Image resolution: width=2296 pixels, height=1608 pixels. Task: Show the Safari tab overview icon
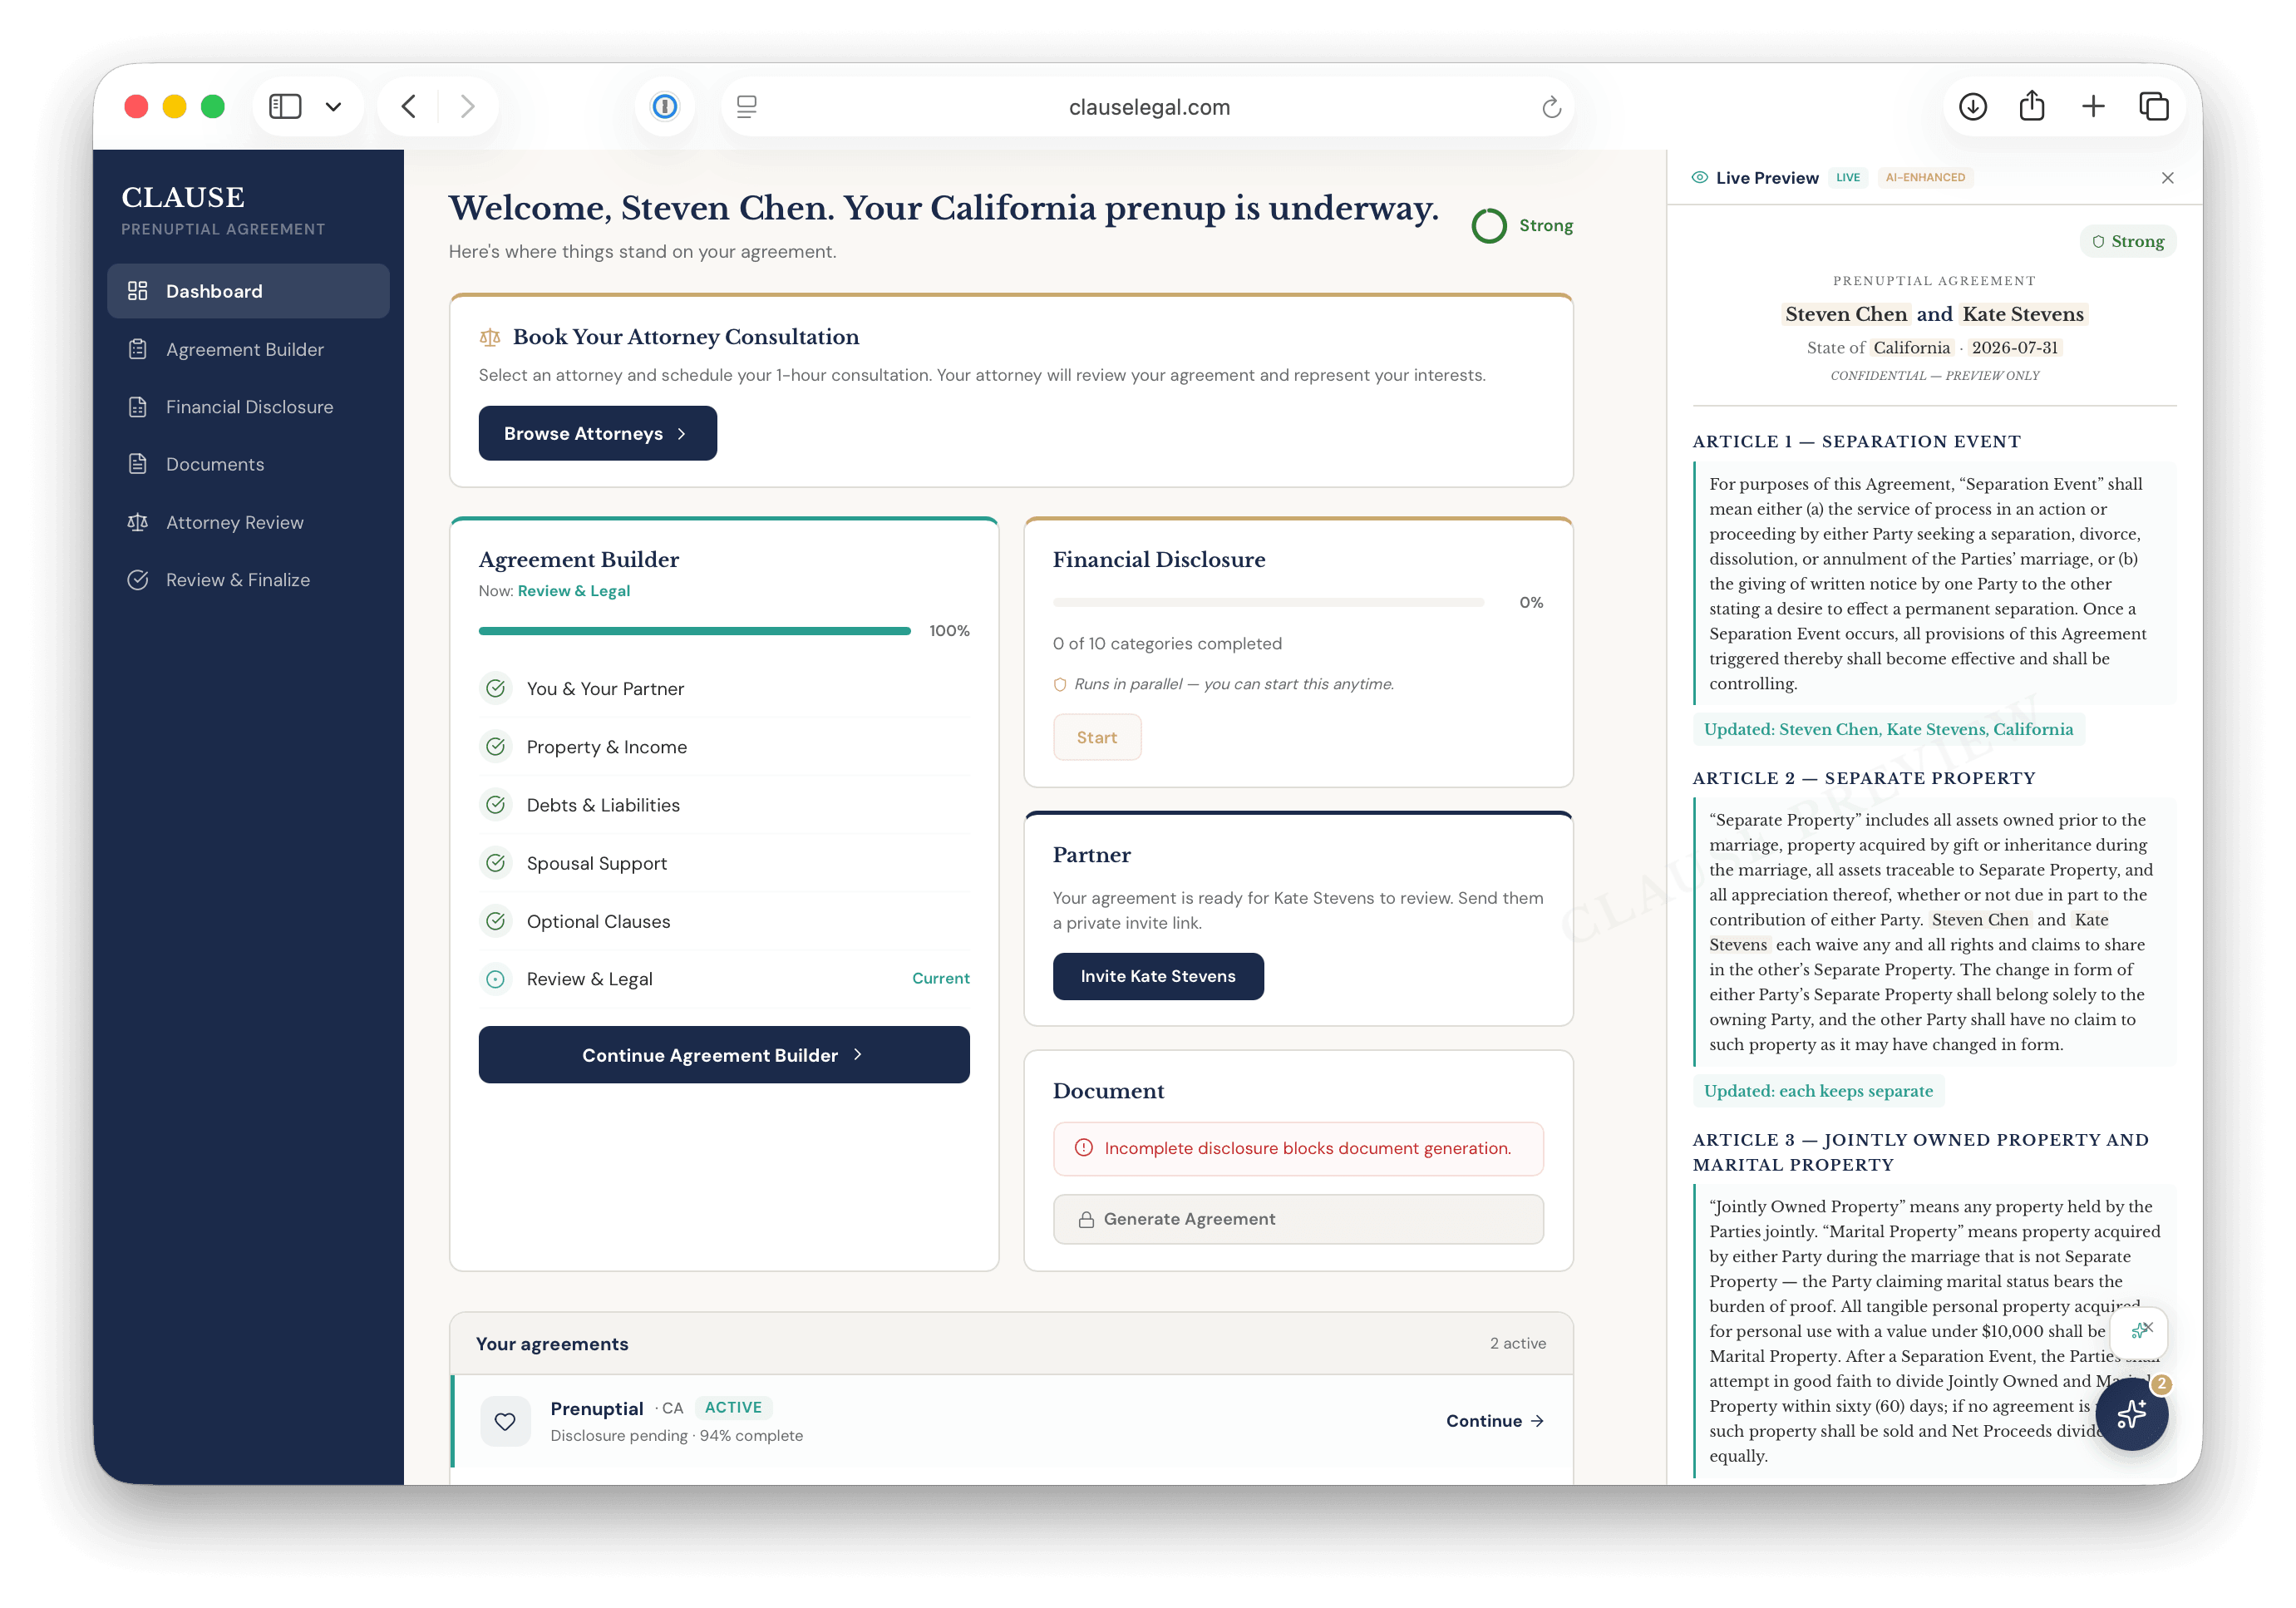pos(2153,106)
